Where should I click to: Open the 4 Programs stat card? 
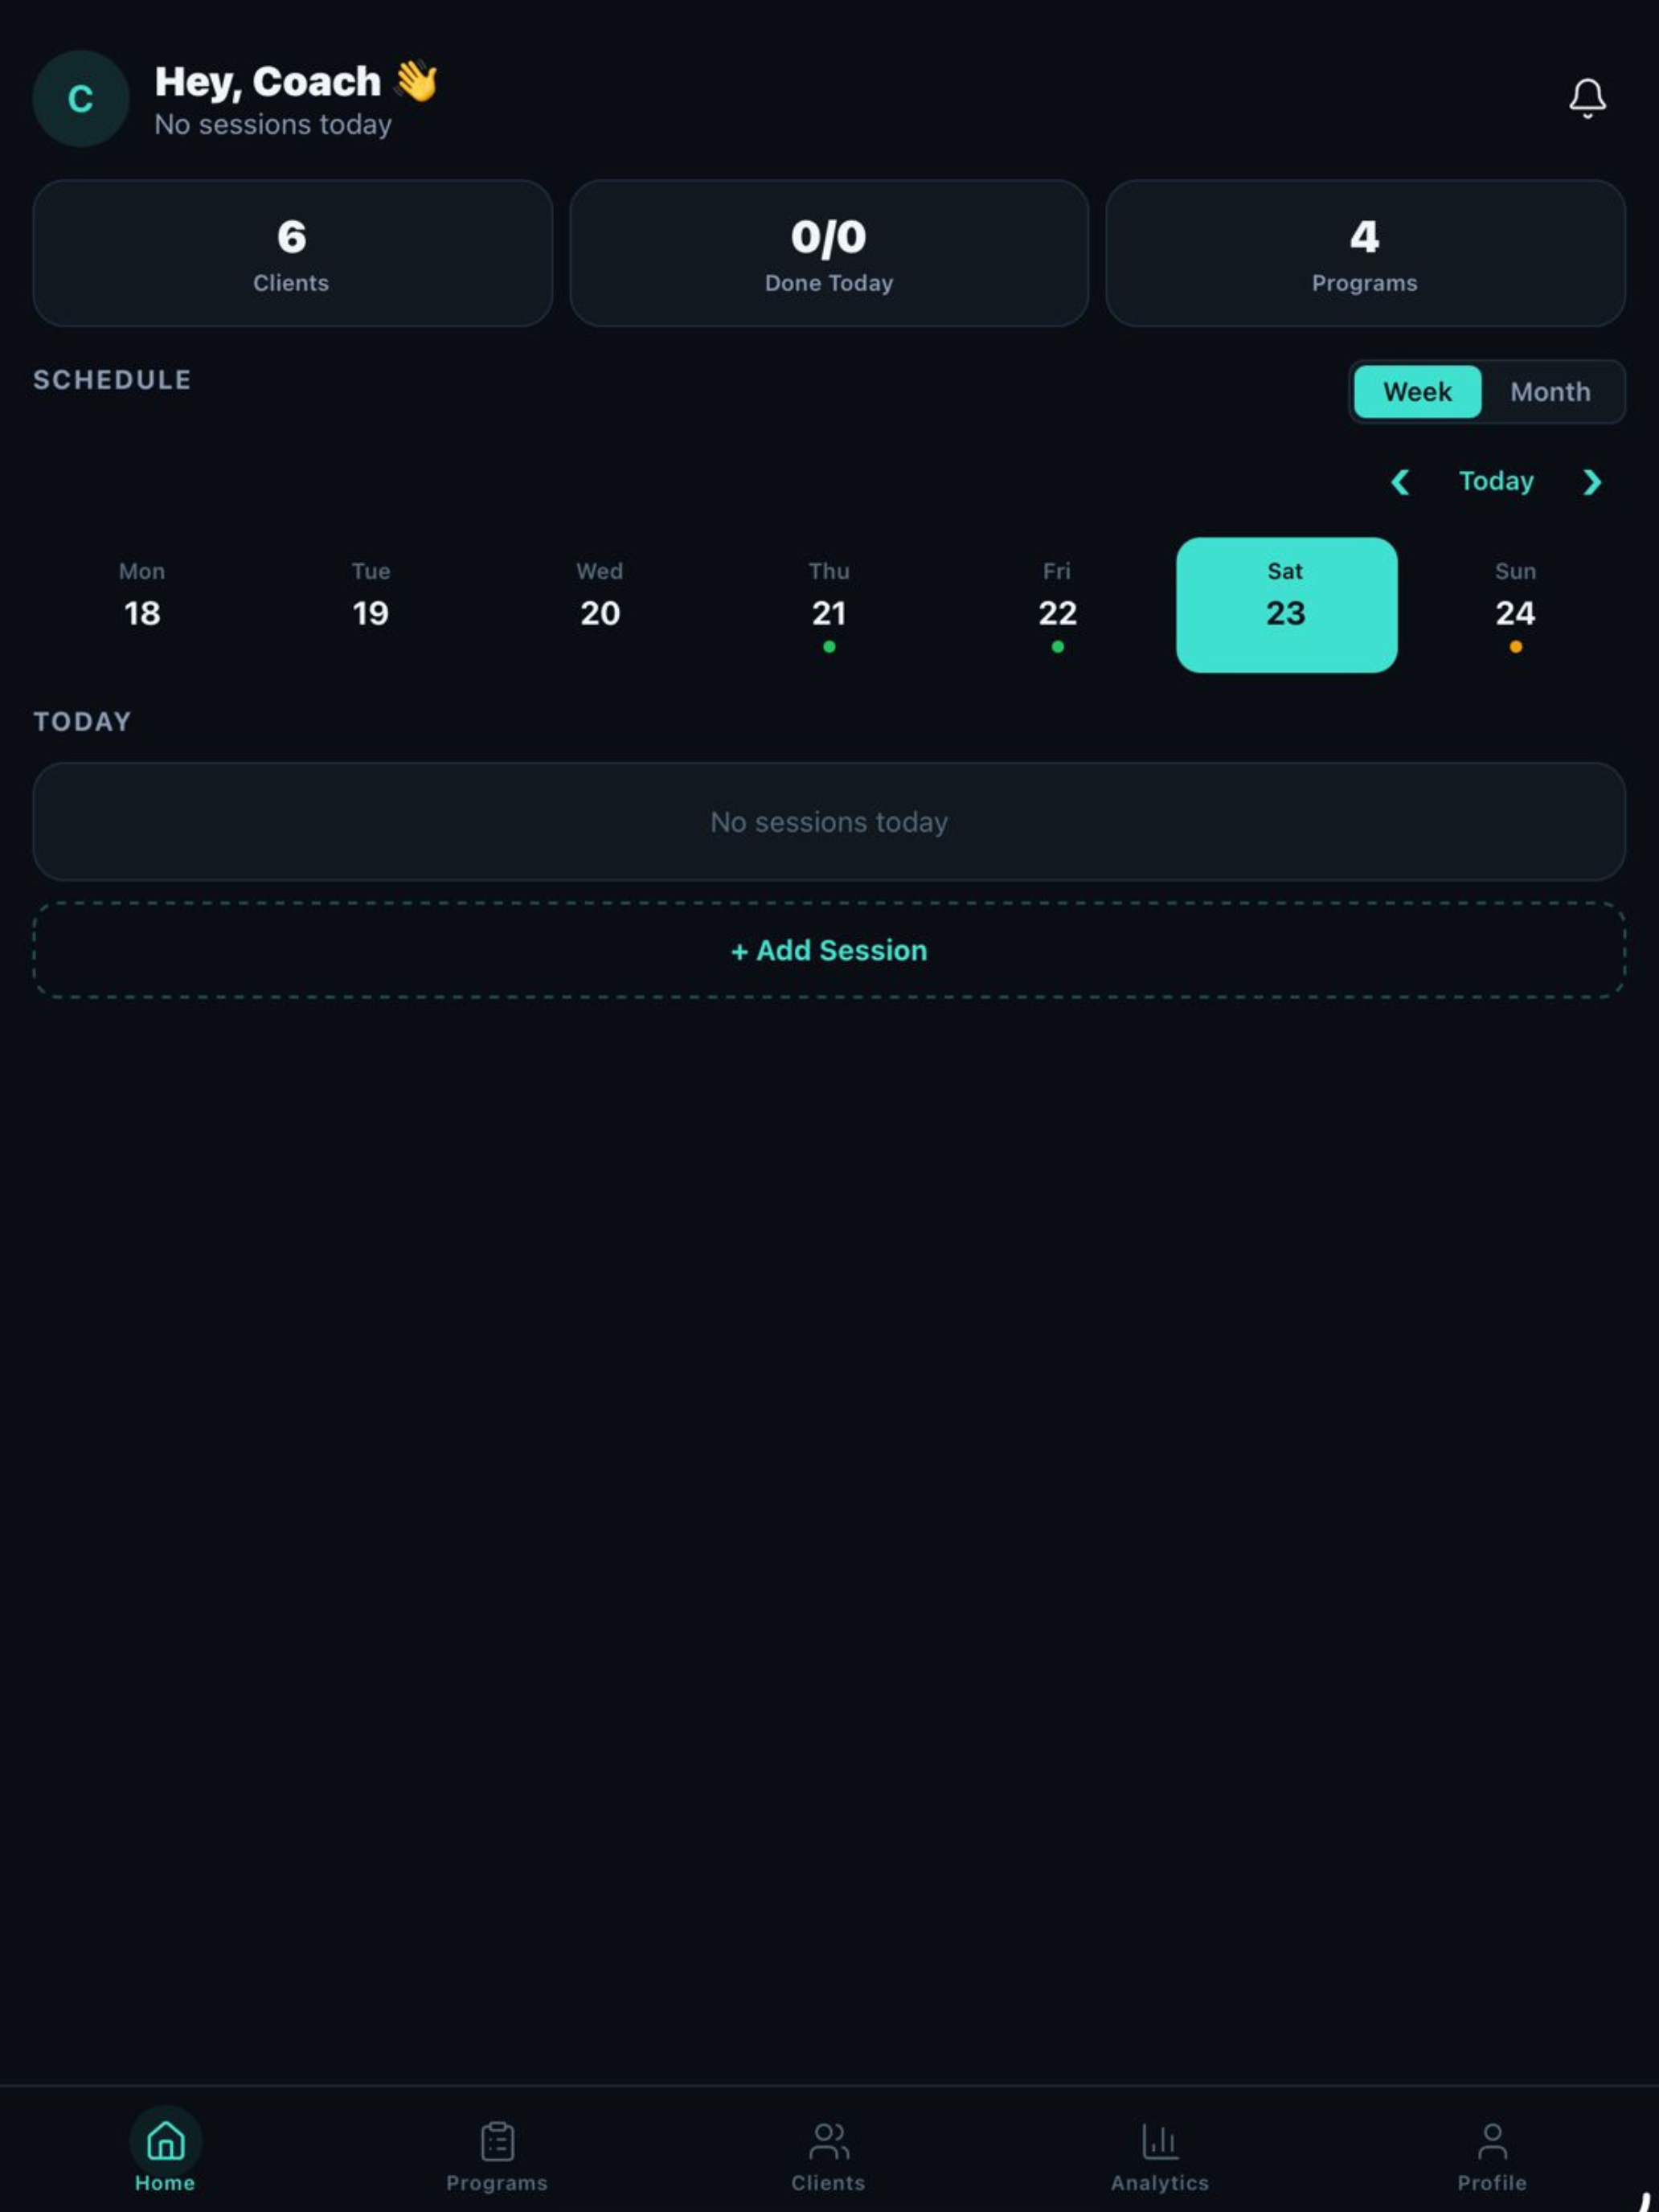click(1365, 253)
